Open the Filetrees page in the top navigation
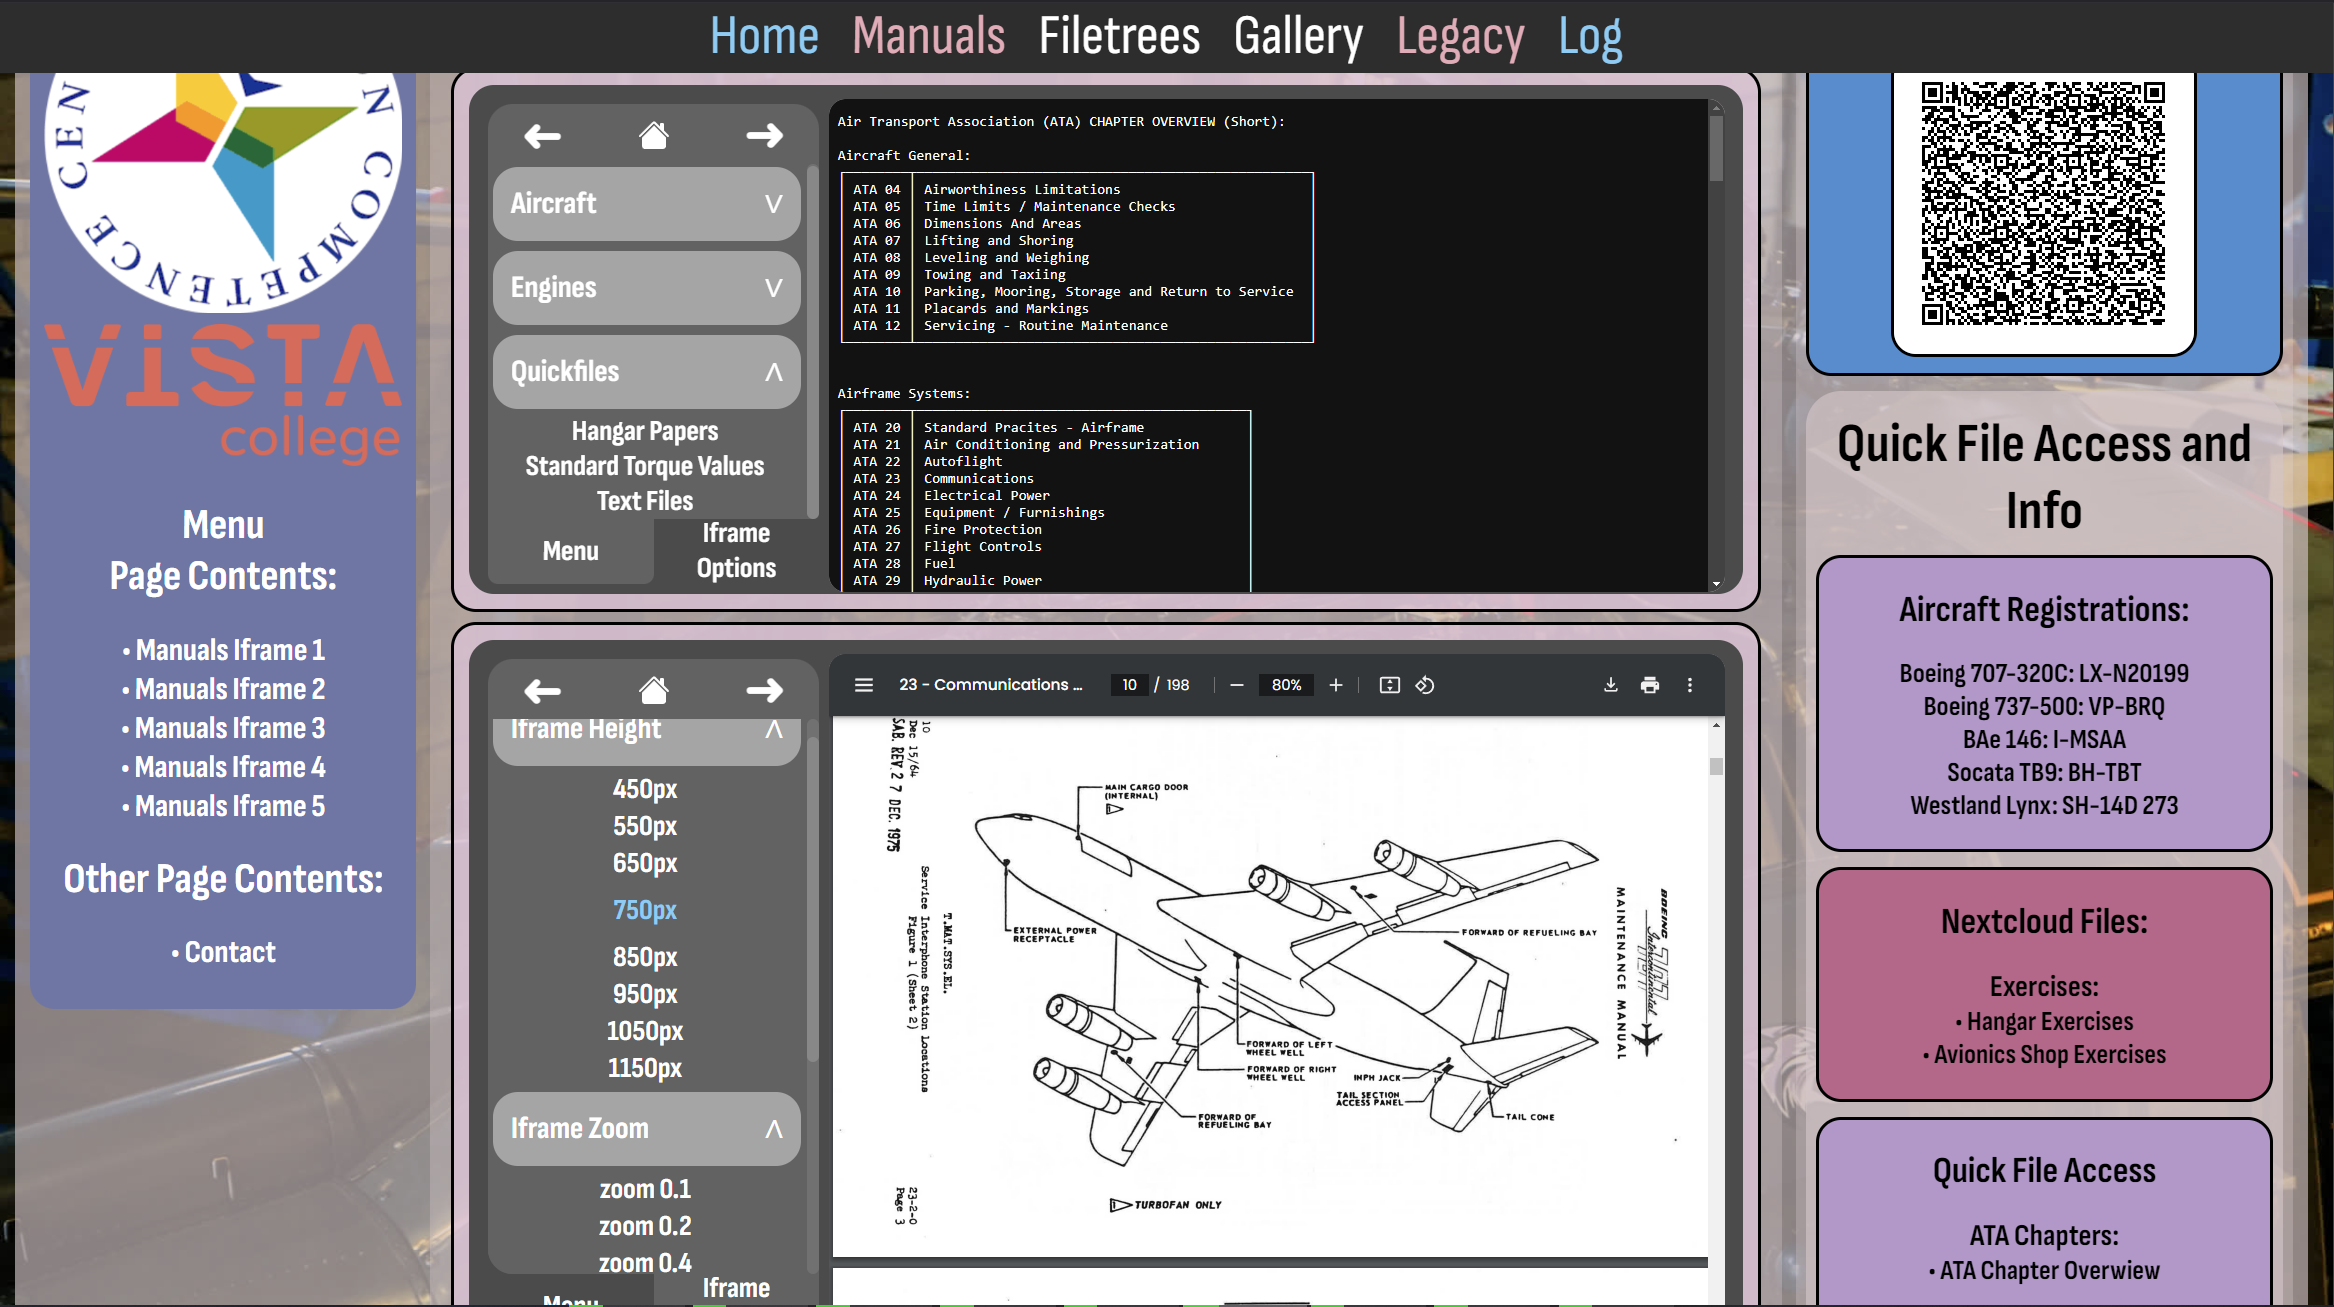2334x1307 pixels. [x=1119, y=37]
